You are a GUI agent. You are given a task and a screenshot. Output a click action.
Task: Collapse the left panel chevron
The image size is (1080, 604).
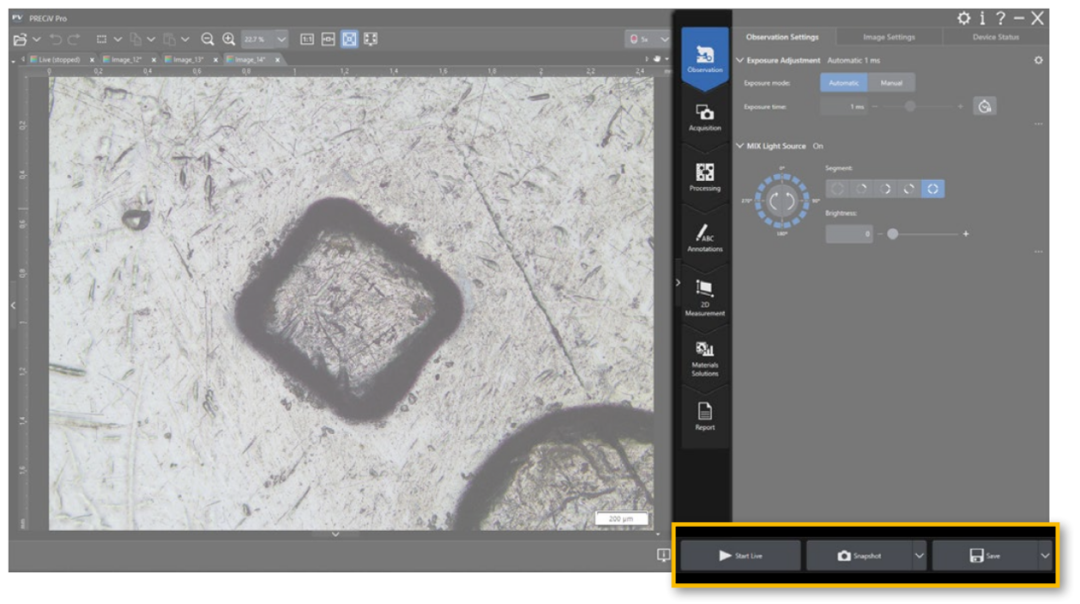point(13,304)
